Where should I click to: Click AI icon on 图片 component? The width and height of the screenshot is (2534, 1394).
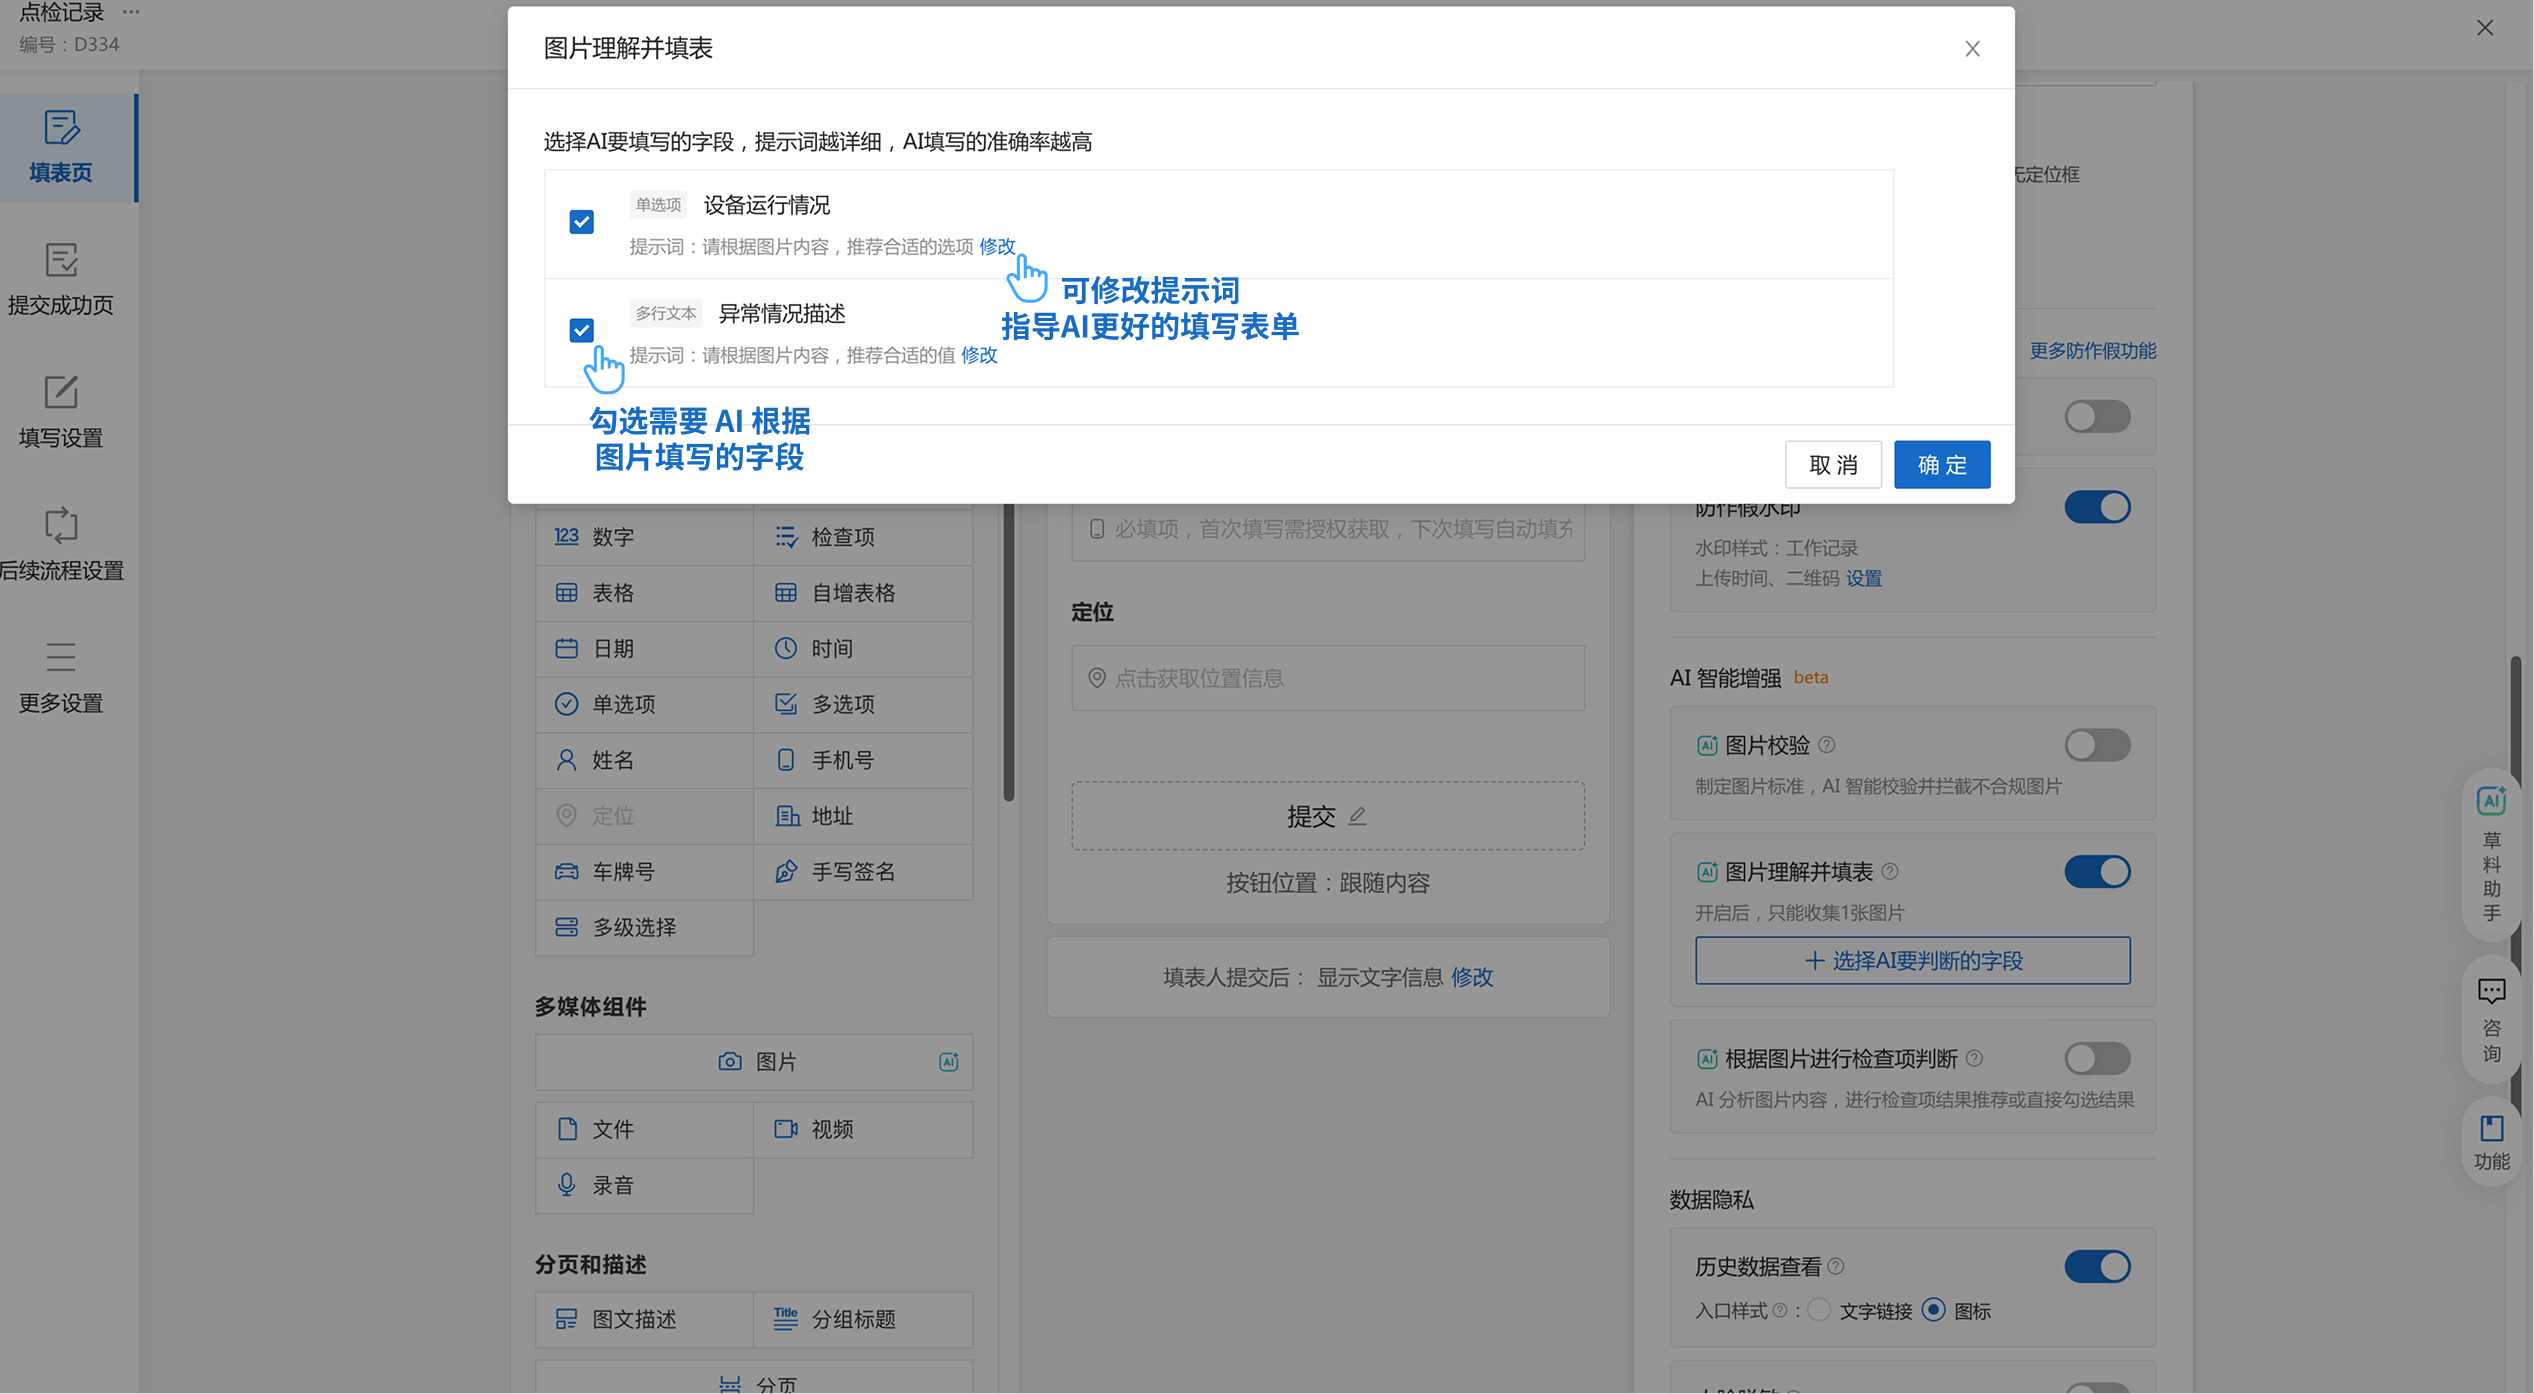948,1062
